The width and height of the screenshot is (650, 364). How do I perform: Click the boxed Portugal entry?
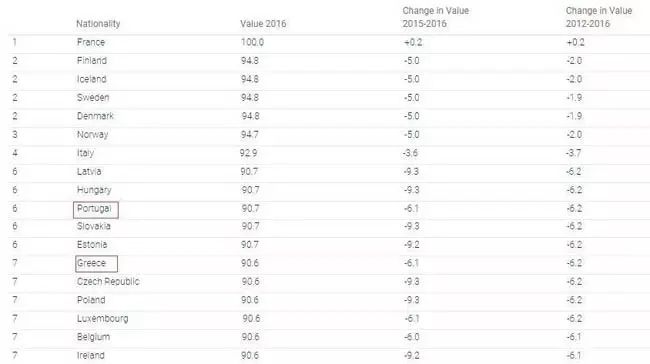[x=96, y=210]
